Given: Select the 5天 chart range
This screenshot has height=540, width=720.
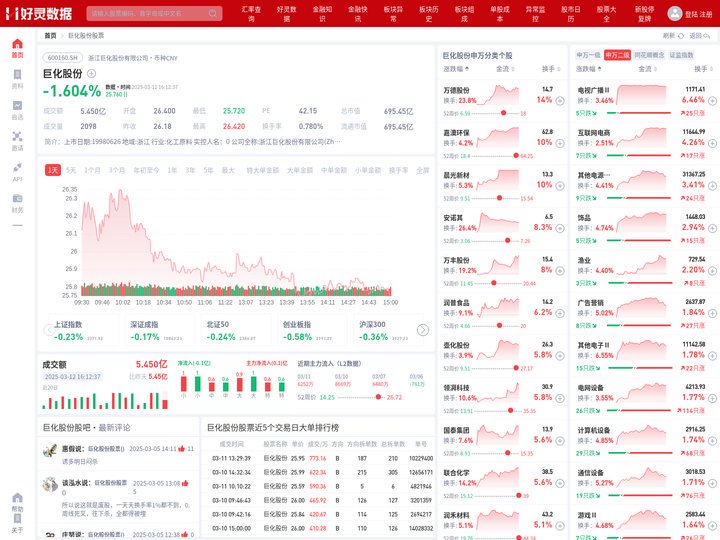Looking at the screenshot, I should tap(71, 170).
